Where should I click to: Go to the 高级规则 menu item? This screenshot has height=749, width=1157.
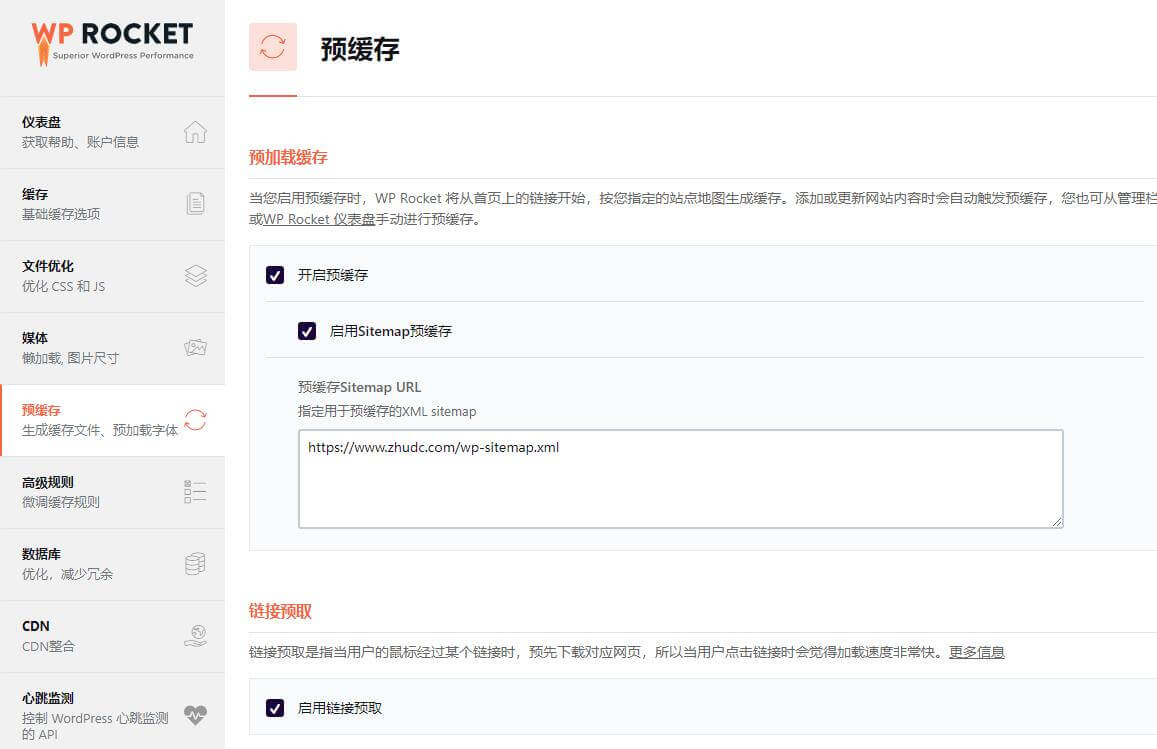[48, 482]
